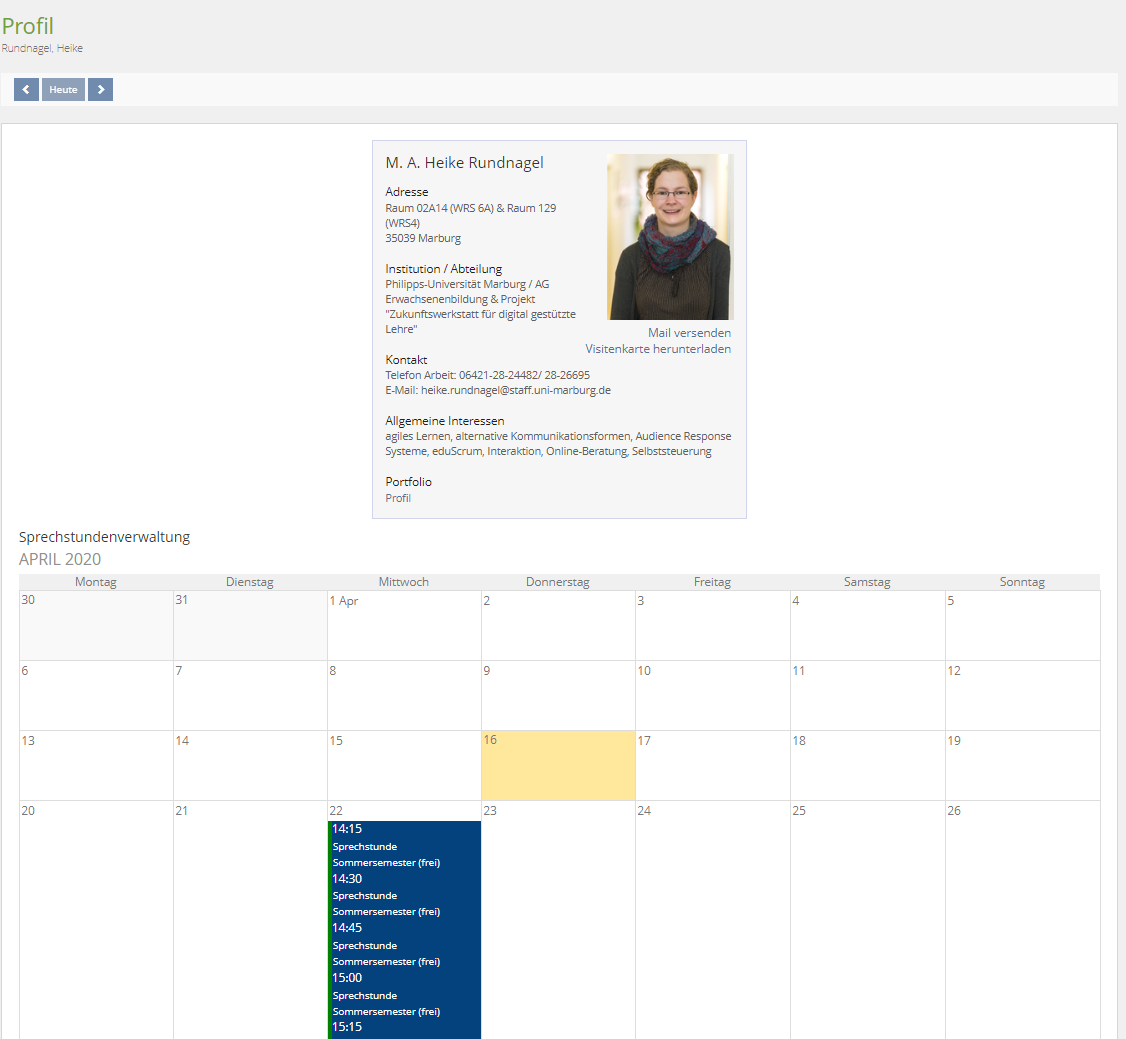Navigate to the previous month arrow

click(x=26, y=89)
